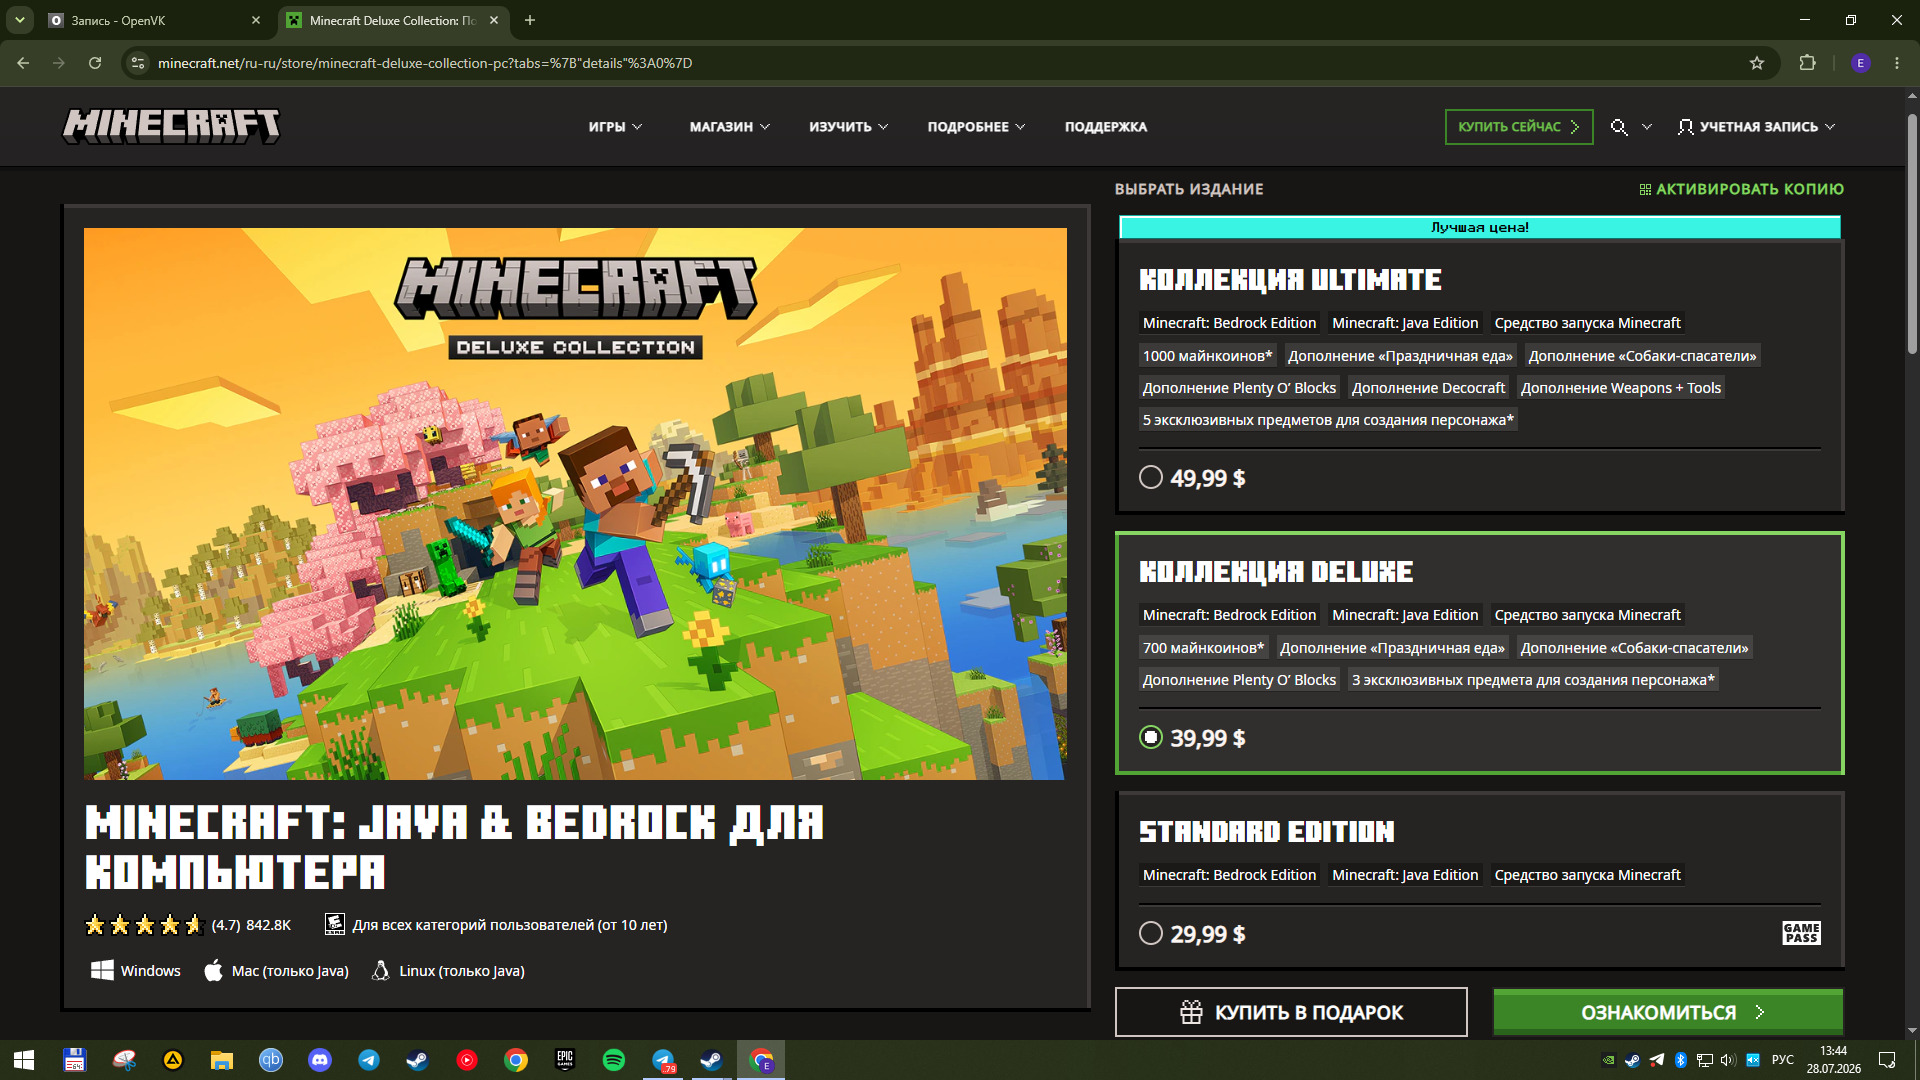This screenshot has height=1080, width=1920.
Task: Click the 1000 майнкоинов* tag
Action: point(1208,355)
